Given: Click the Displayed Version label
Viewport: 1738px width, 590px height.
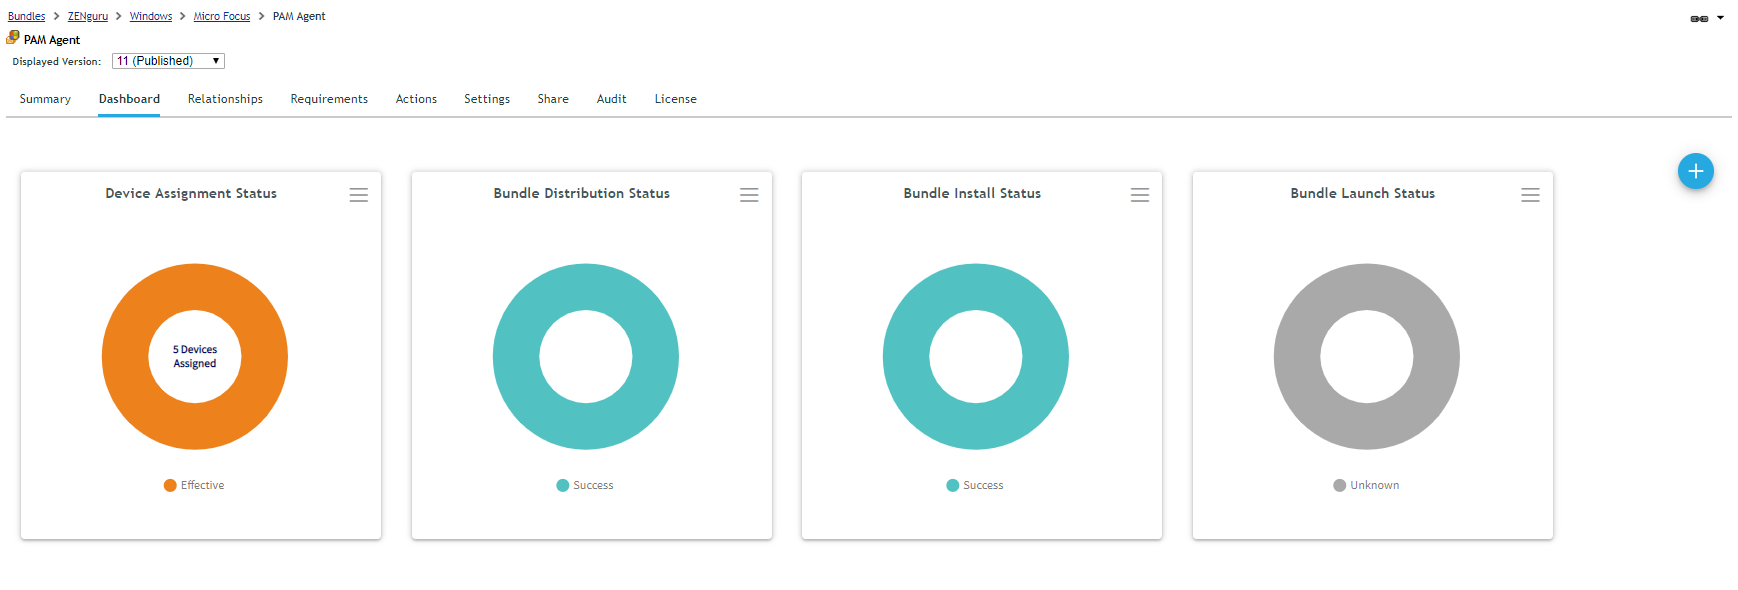Looking at the screenshot, I should pyautogui.click(x=57, y=62).
